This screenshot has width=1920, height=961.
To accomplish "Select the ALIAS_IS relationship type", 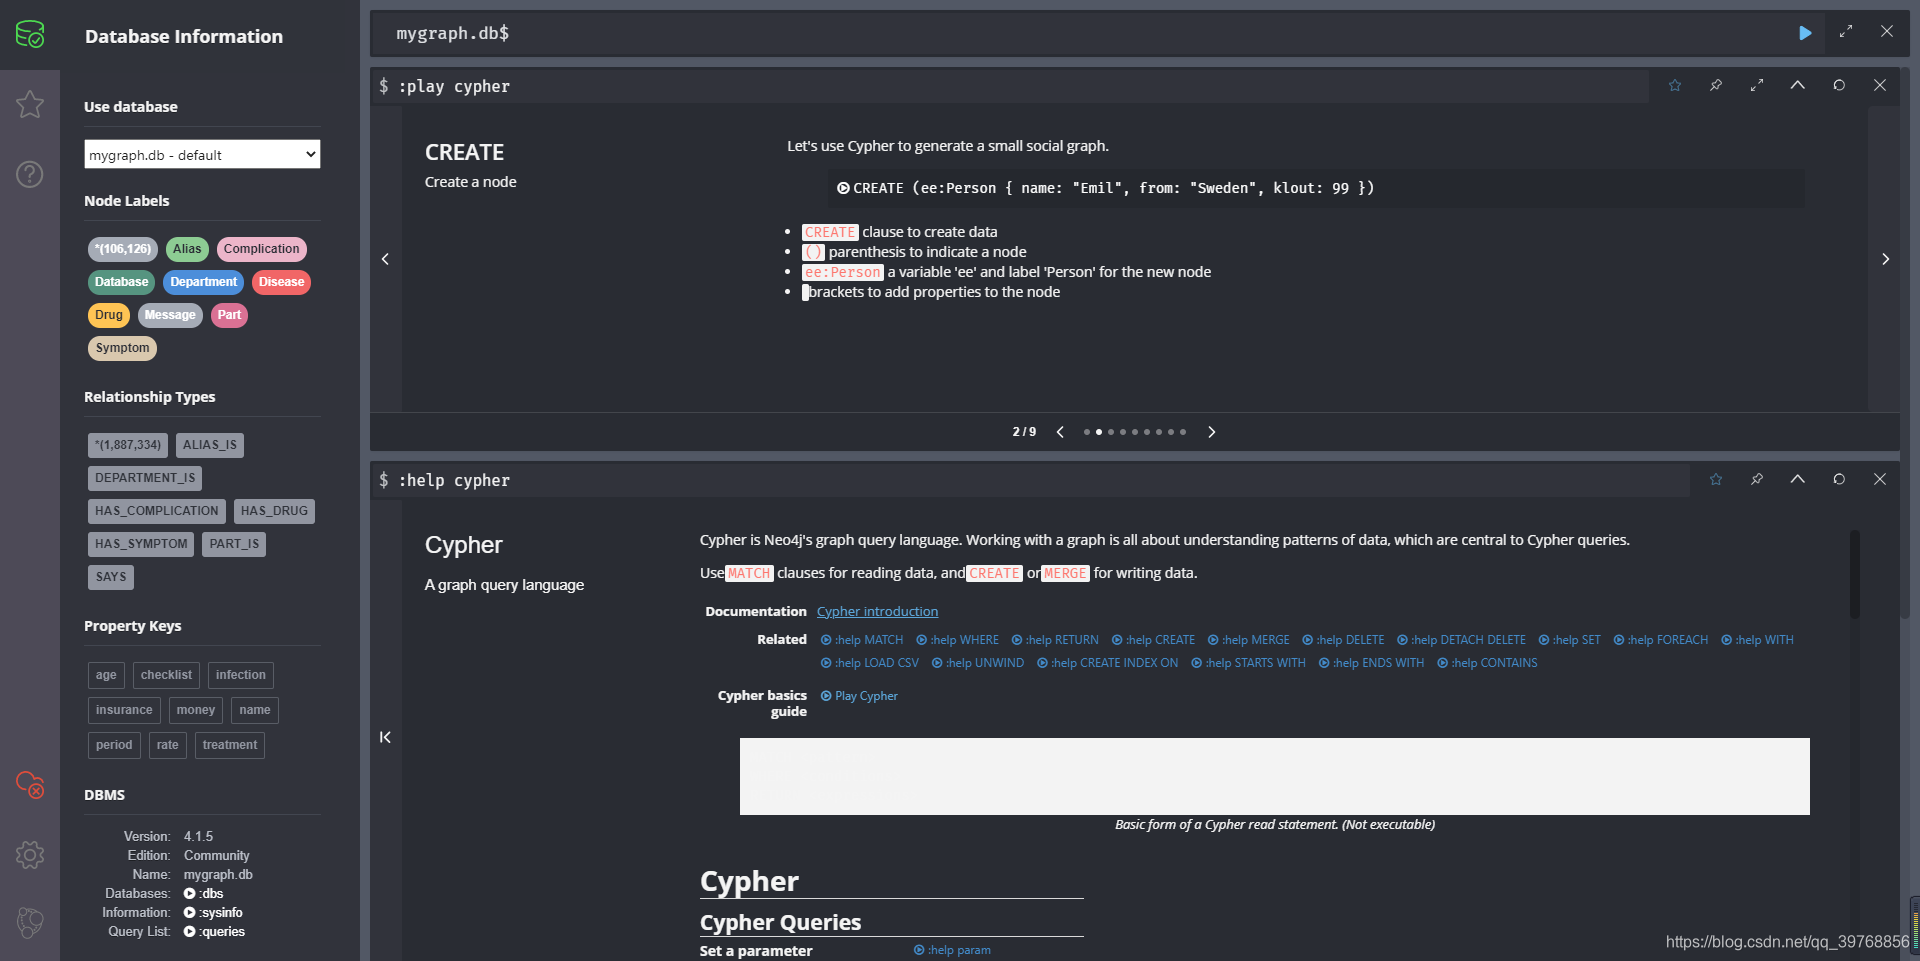I will tap(210, 445).
